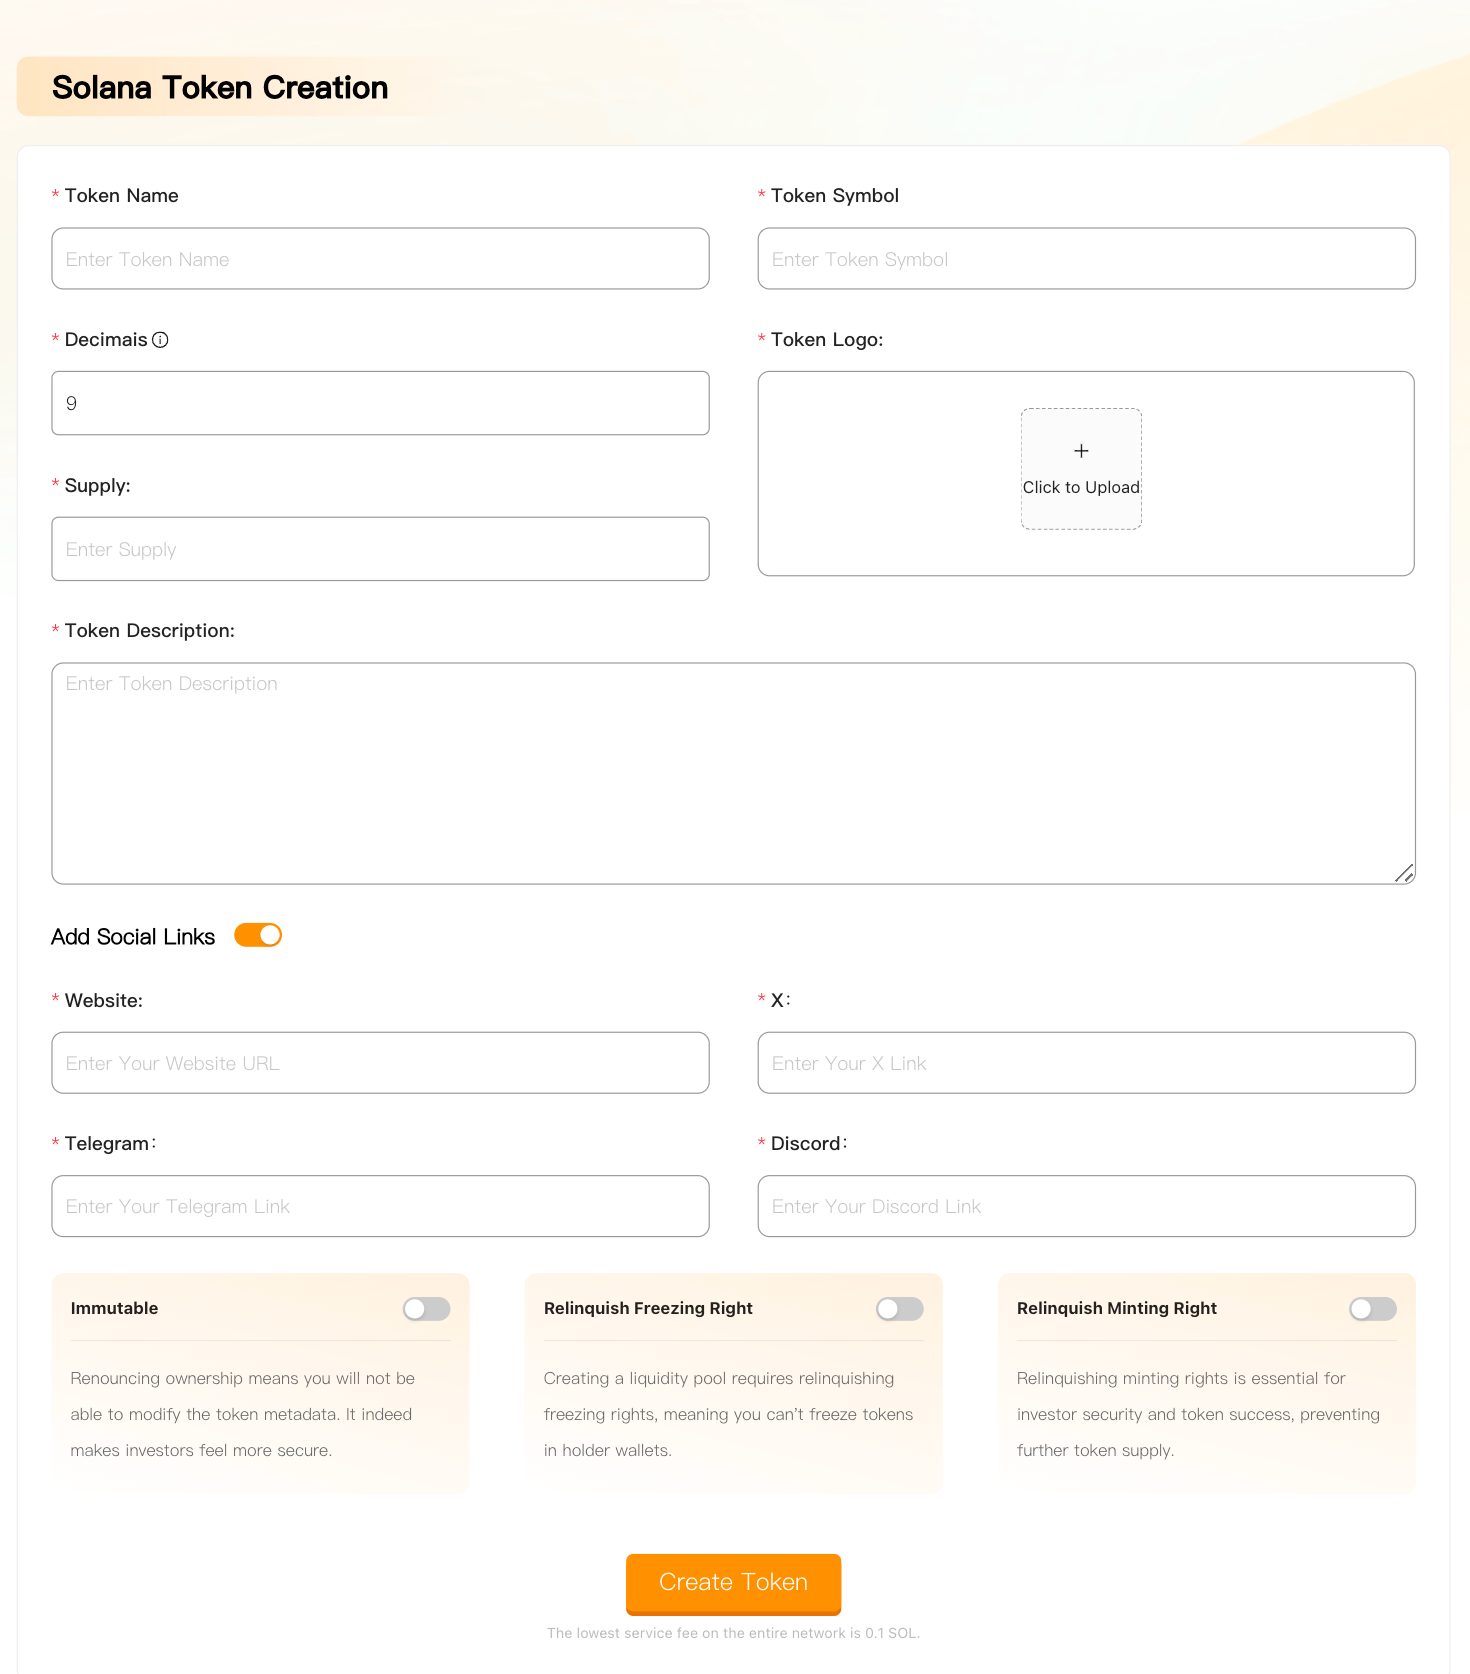Click the Website label
The height and width of the screenshot is (1674, 1470).
(104, 1001)
